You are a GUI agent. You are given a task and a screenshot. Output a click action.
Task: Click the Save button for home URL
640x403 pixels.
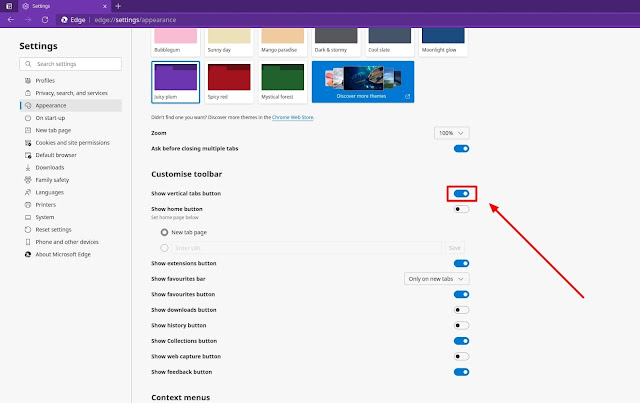[454, 248]
